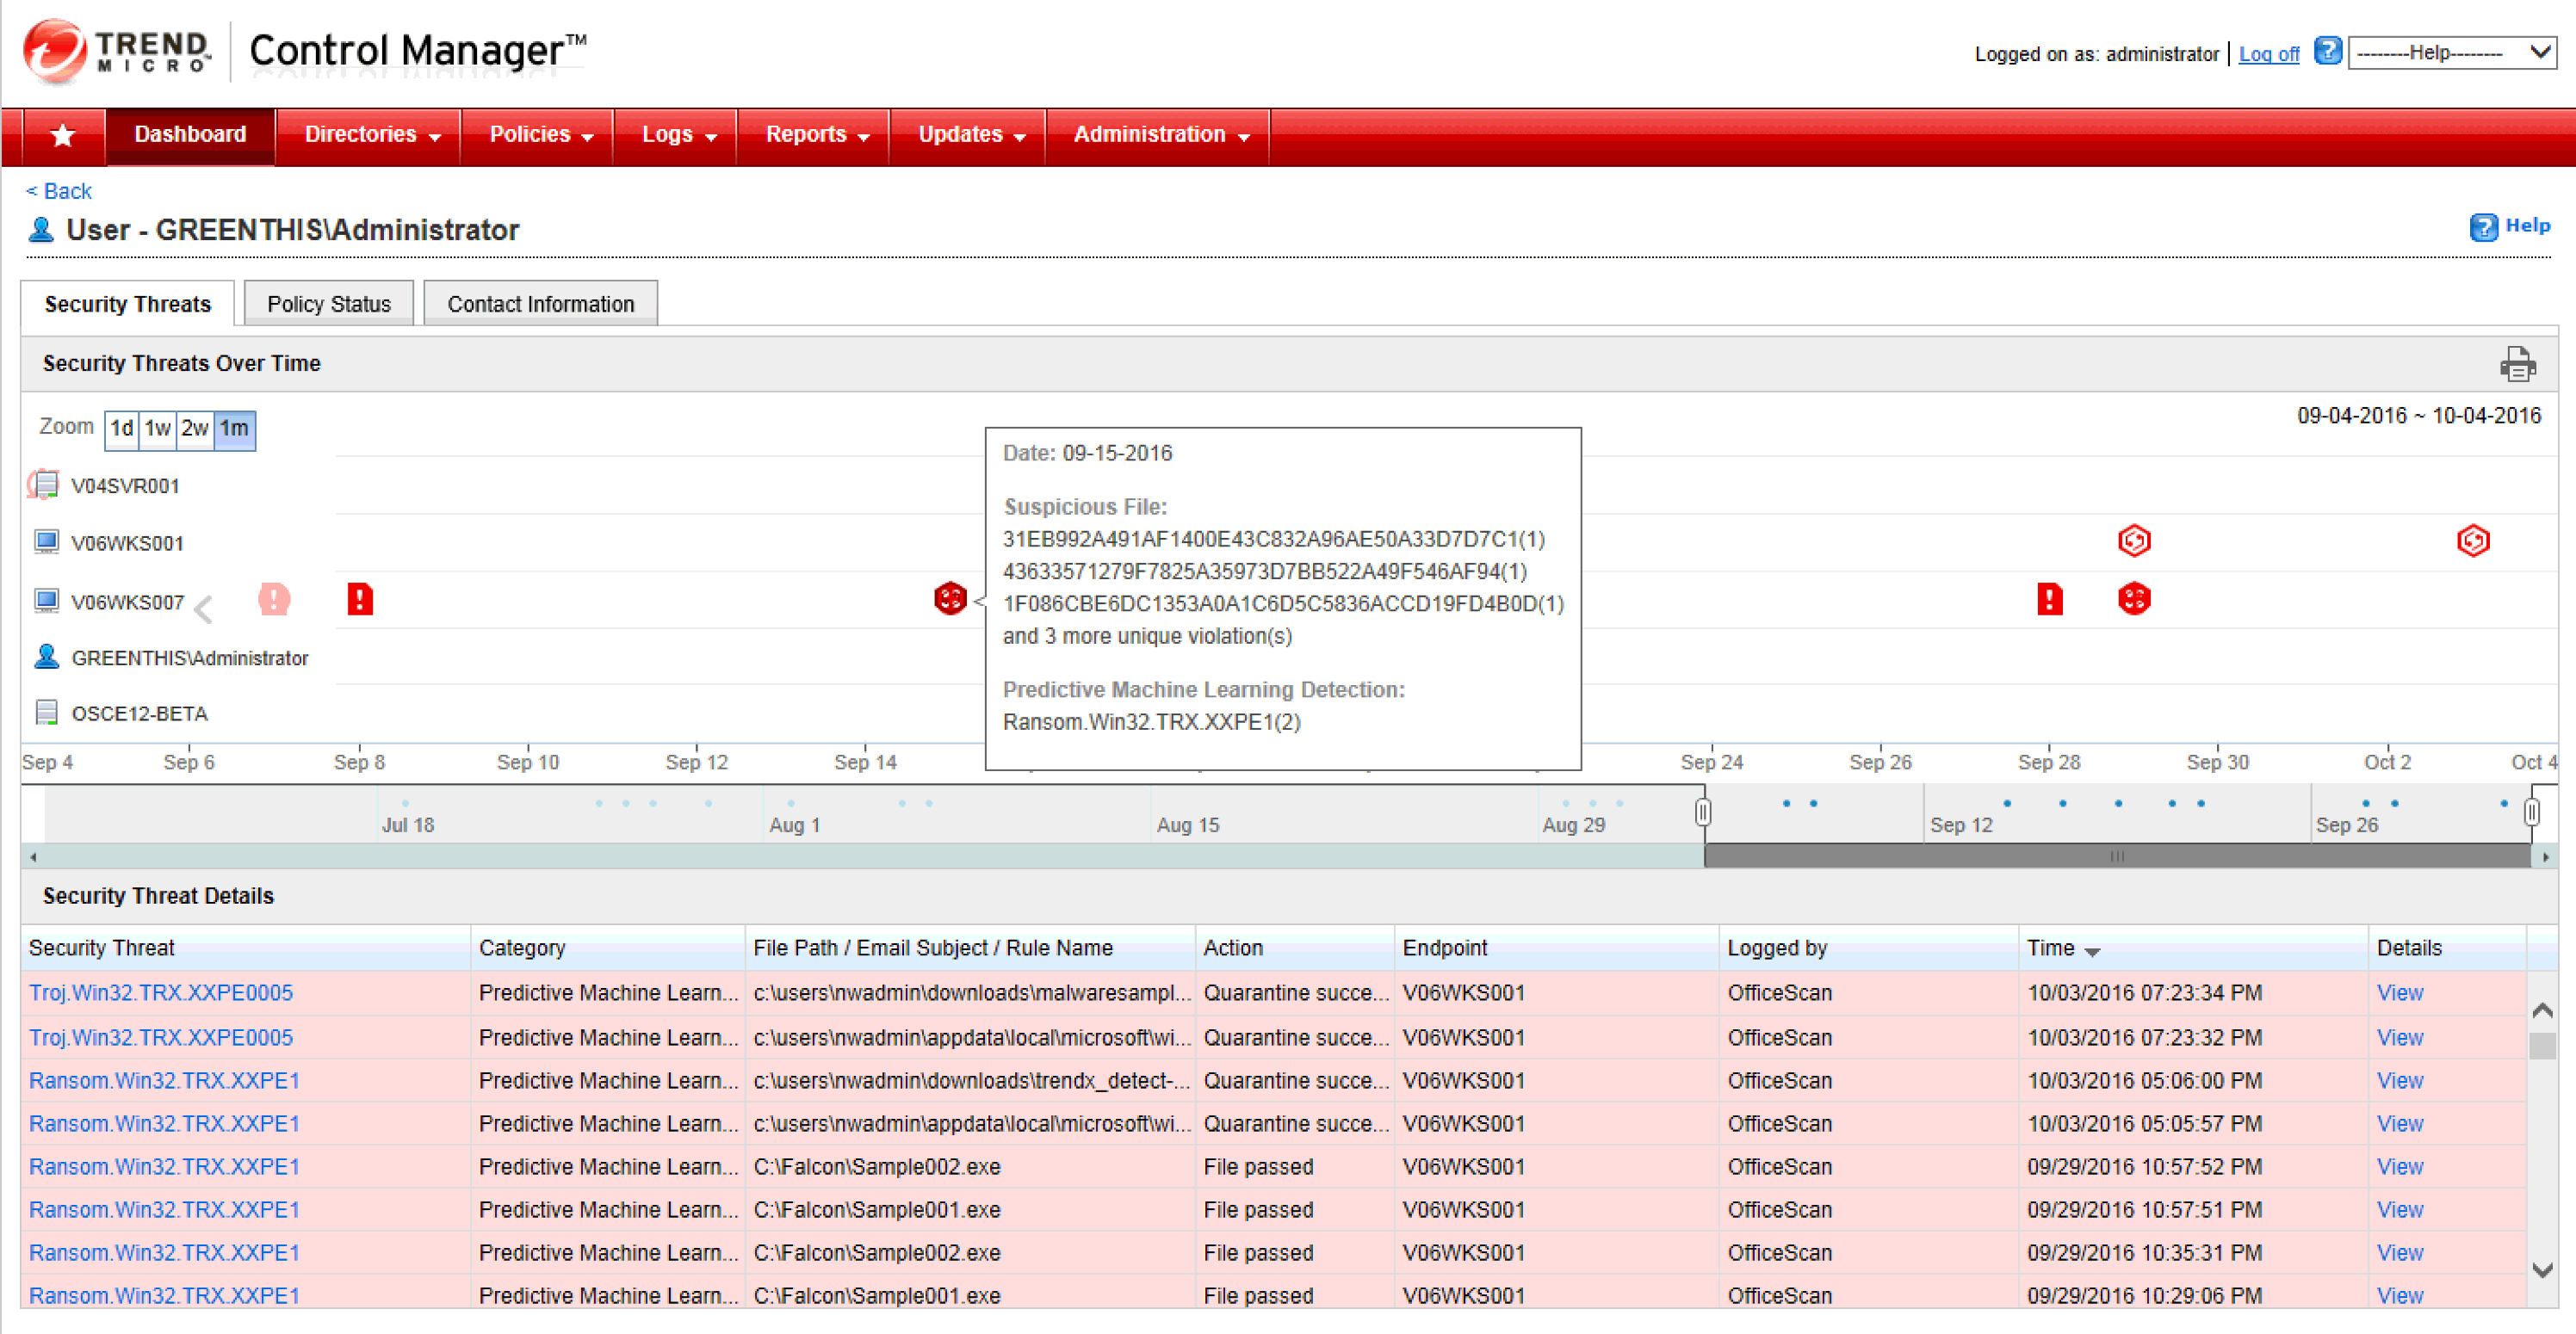Select the Back link
Viewport: 2576px width, 1334px height.
click(x=57, y=190)
